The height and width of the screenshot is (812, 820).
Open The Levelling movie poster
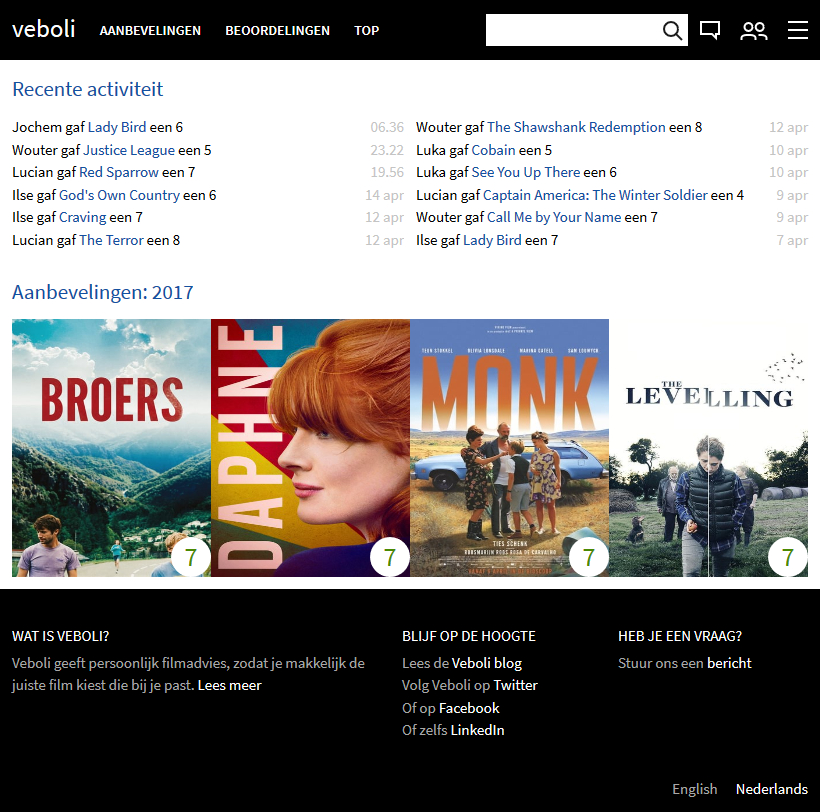708,448
